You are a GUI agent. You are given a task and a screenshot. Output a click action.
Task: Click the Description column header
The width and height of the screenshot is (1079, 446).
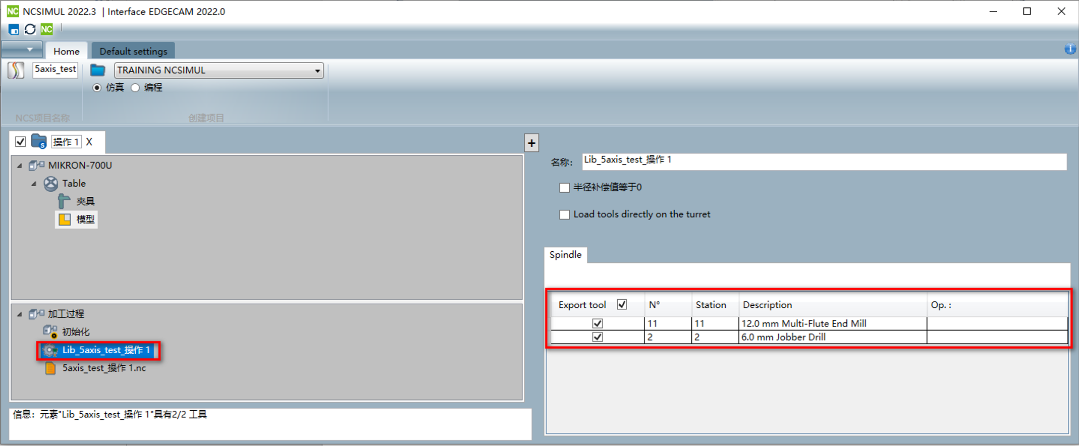833,304
